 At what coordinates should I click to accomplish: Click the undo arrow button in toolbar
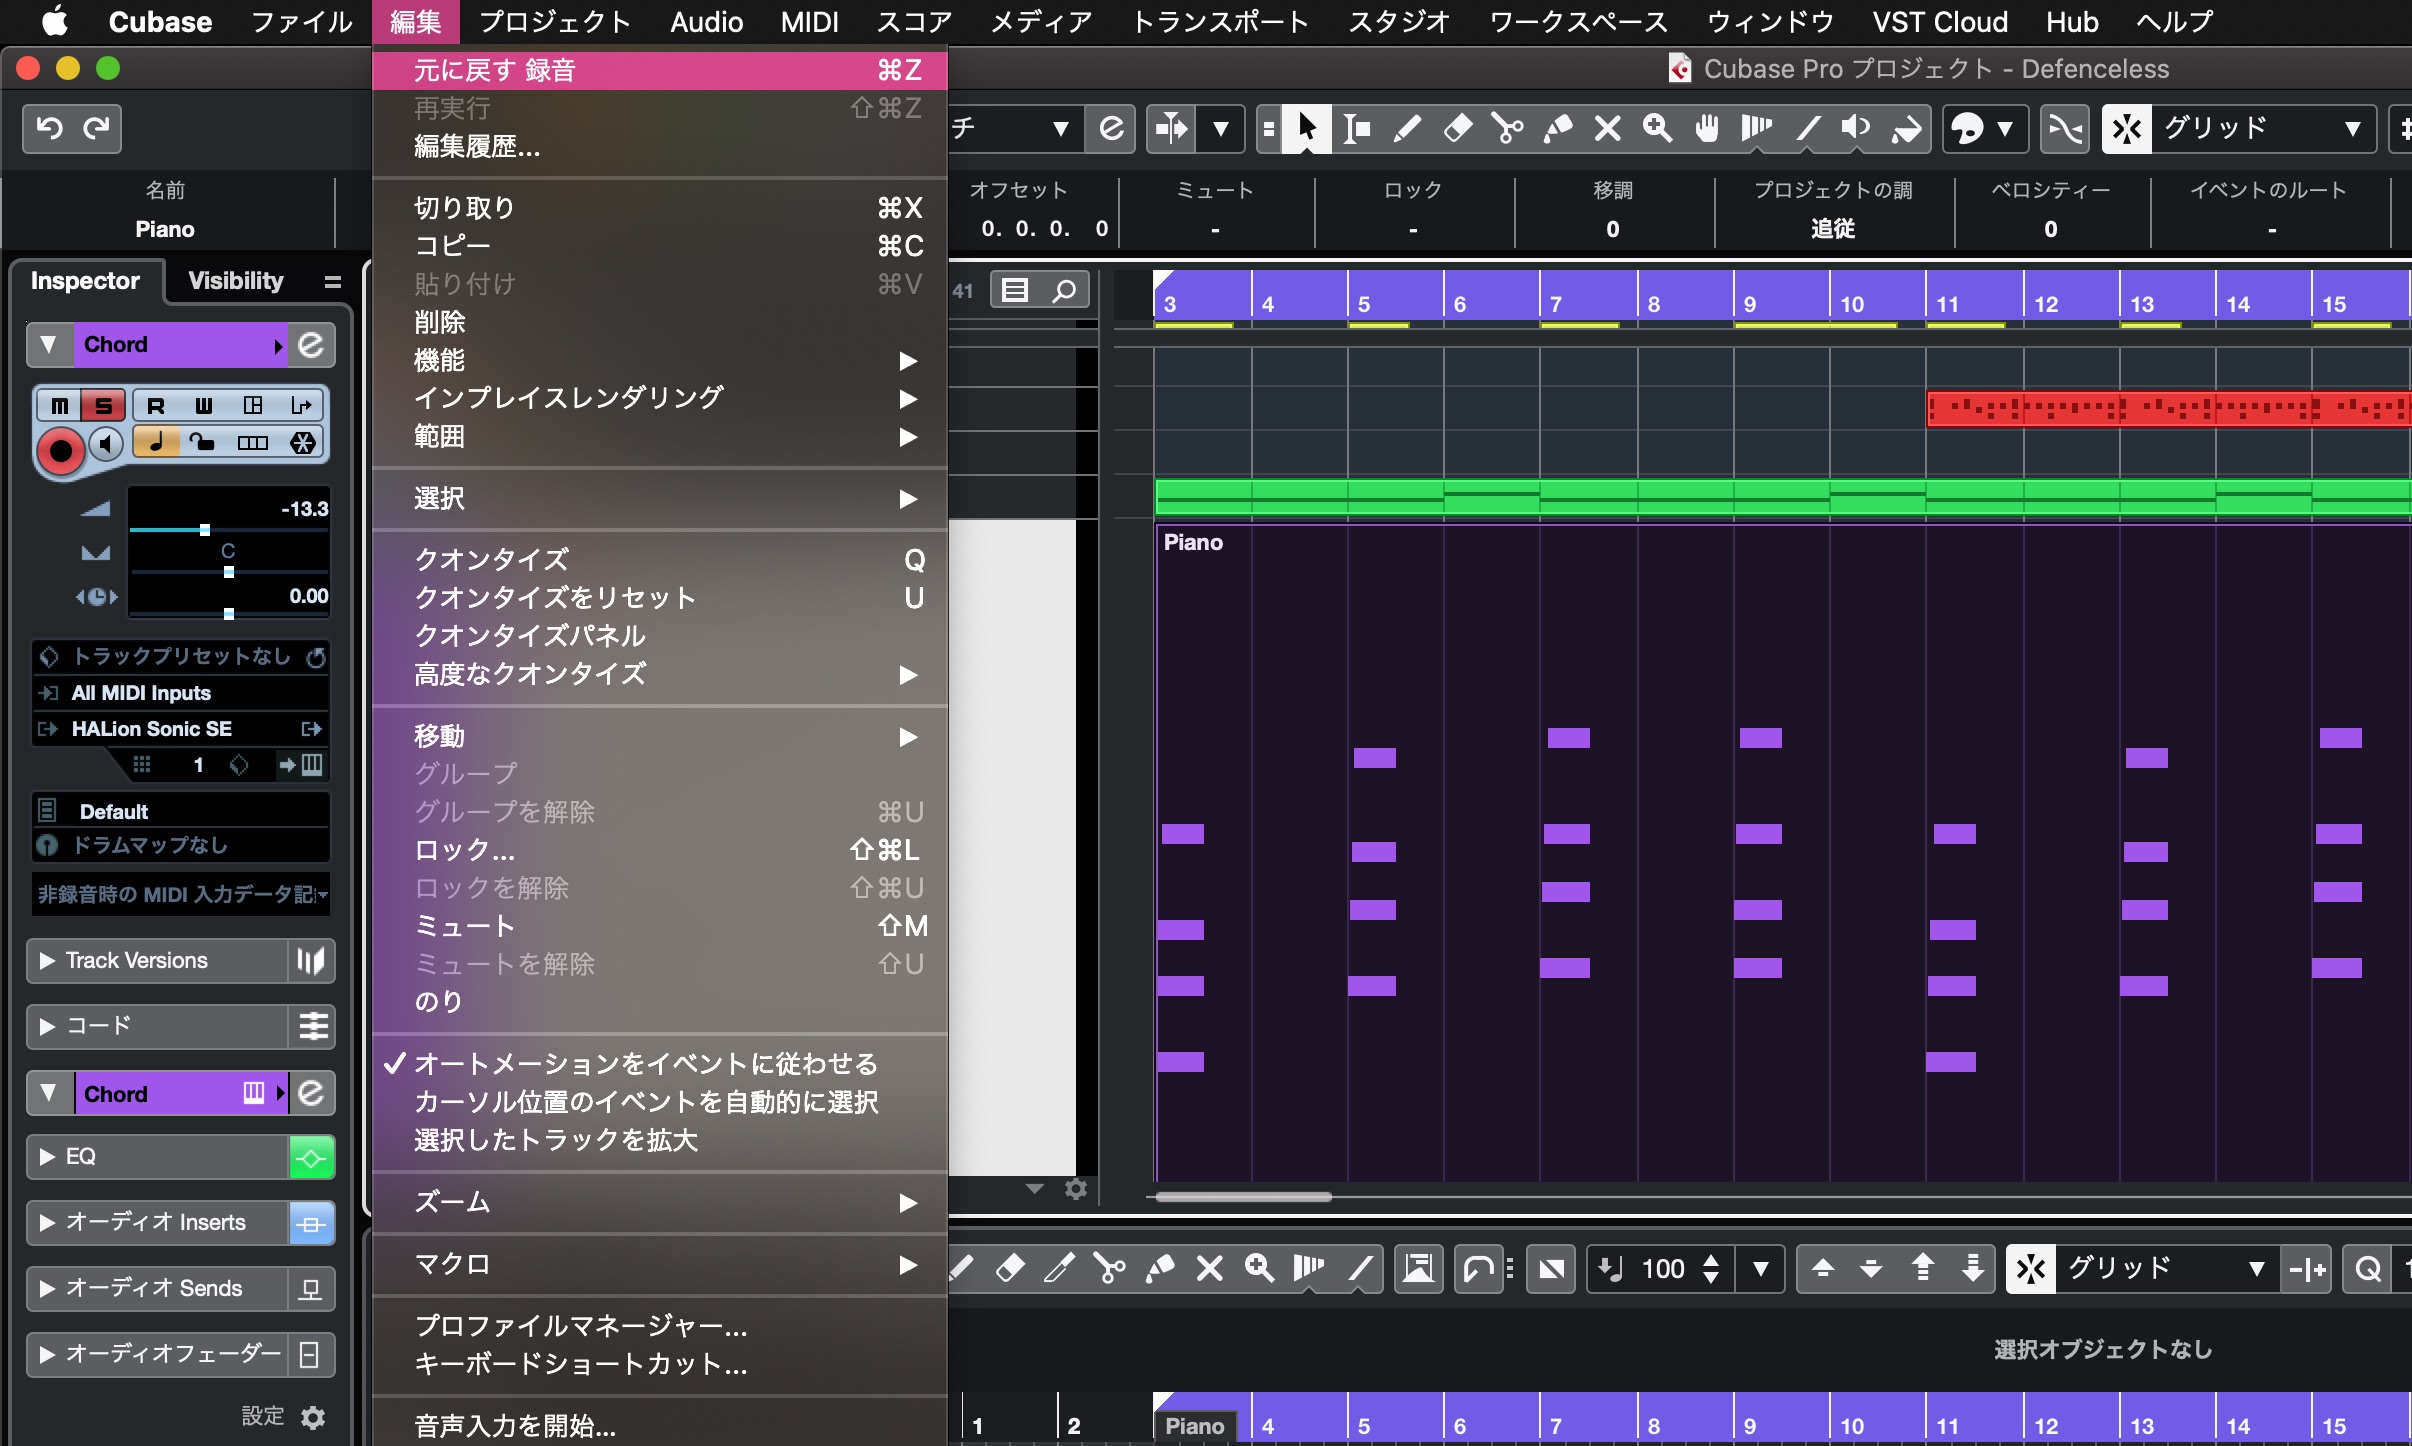click(49, 128)
